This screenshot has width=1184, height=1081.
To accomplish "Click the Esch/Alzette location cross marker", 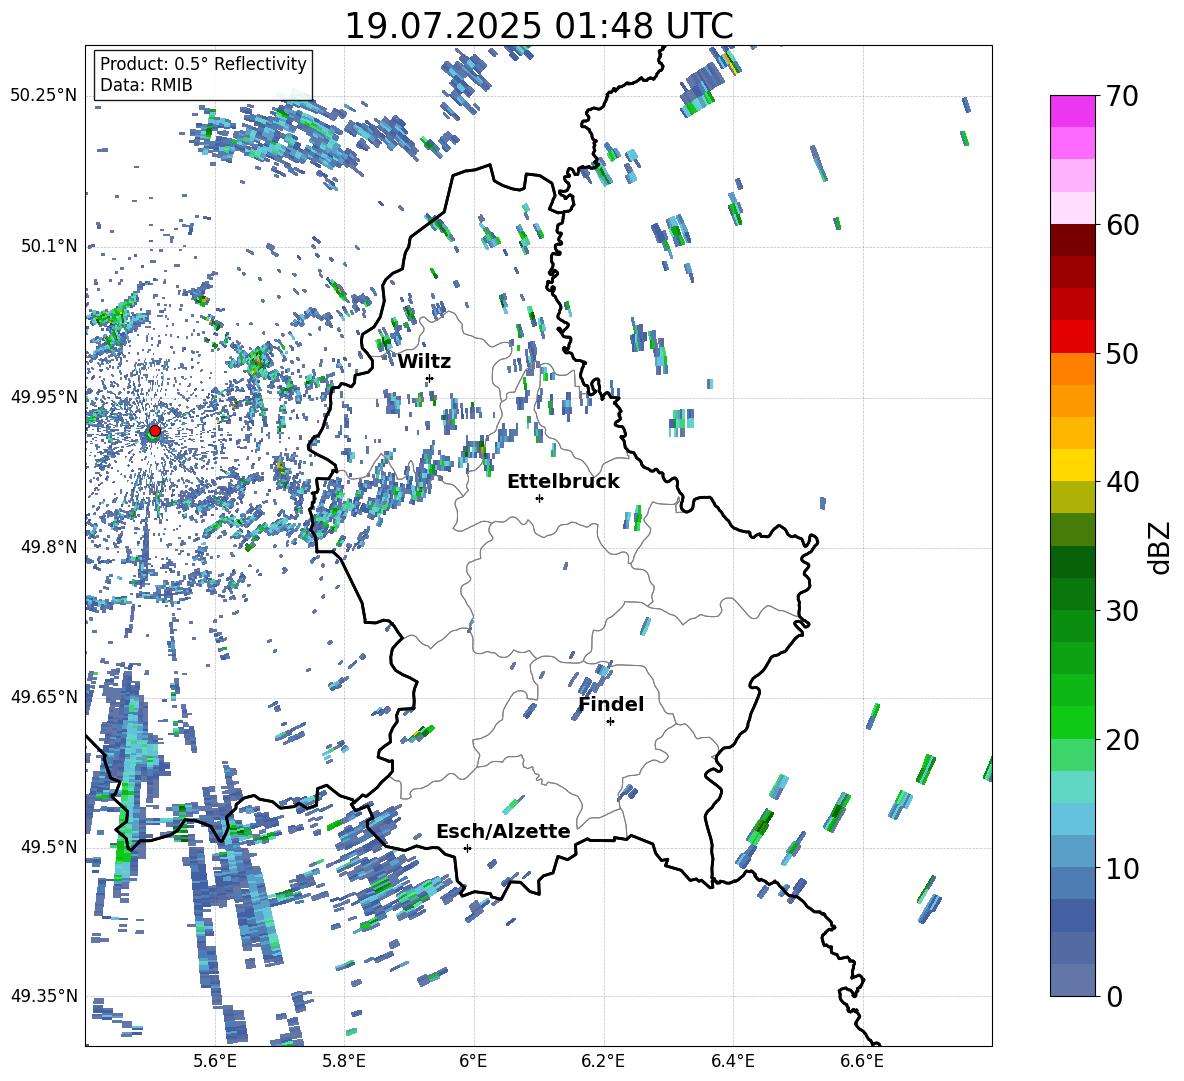I will pos(467,848).
